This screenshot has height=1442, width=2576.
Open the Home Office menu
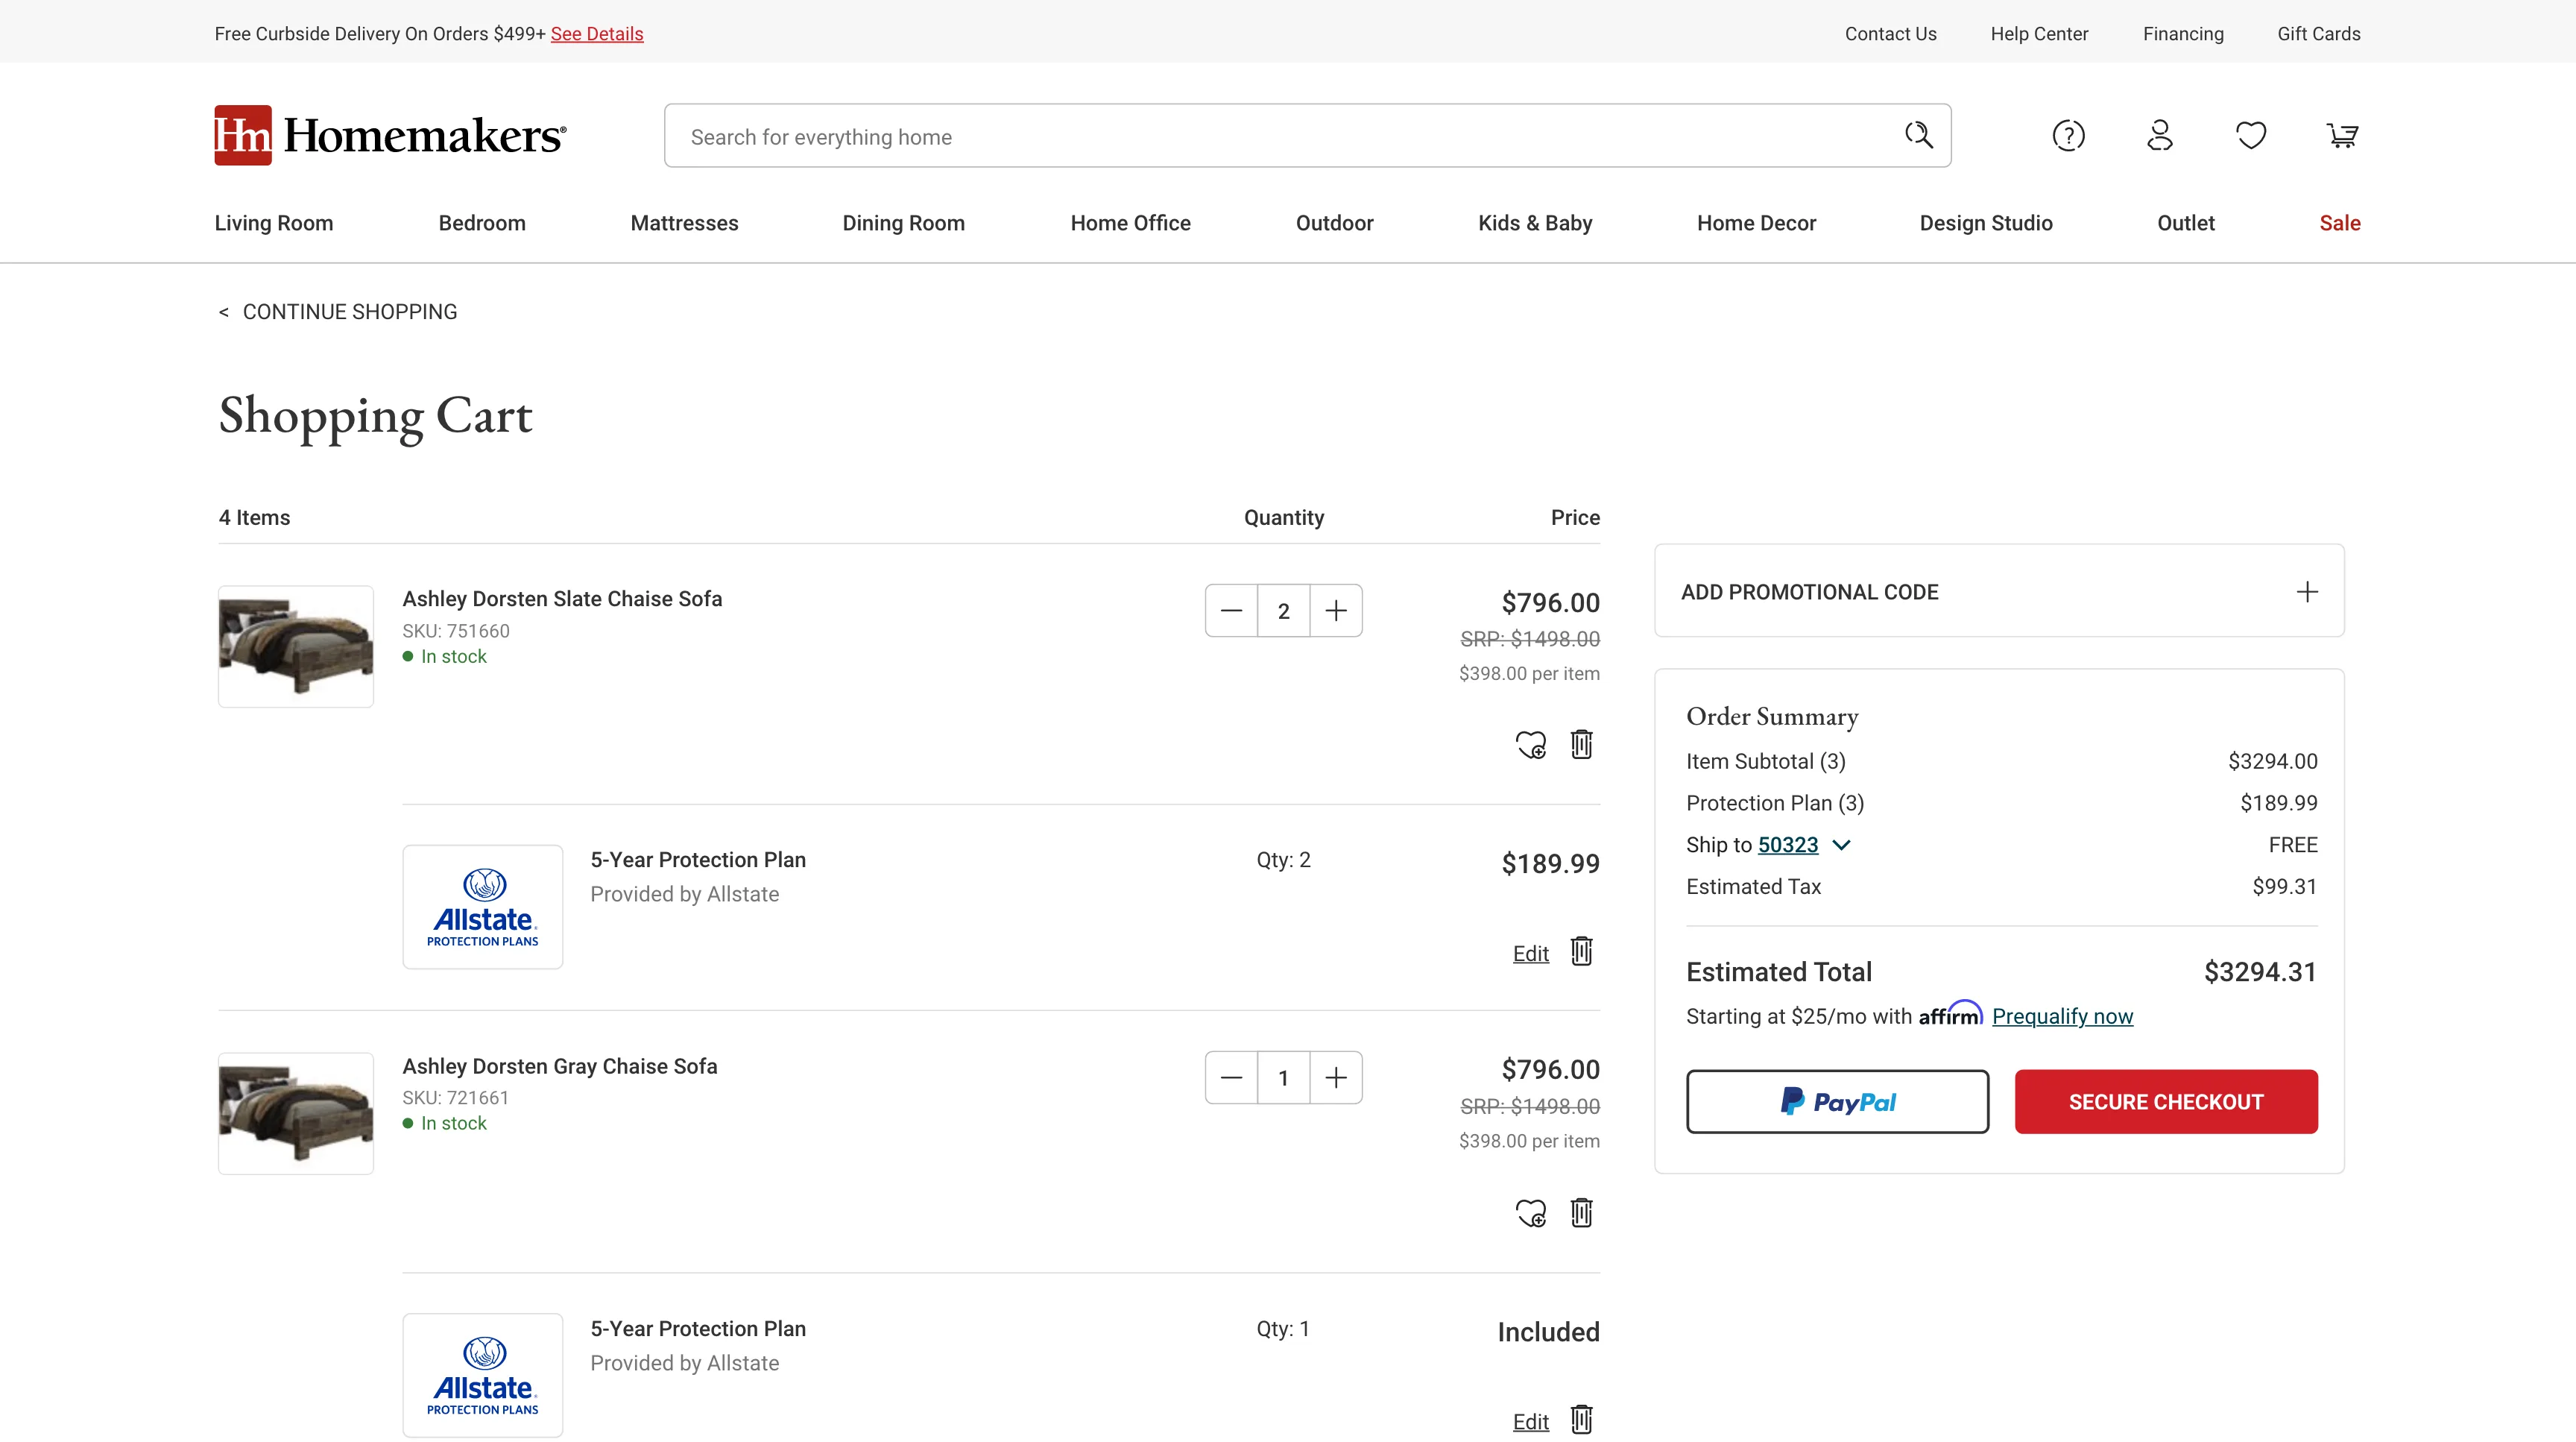click(1130, 223)
